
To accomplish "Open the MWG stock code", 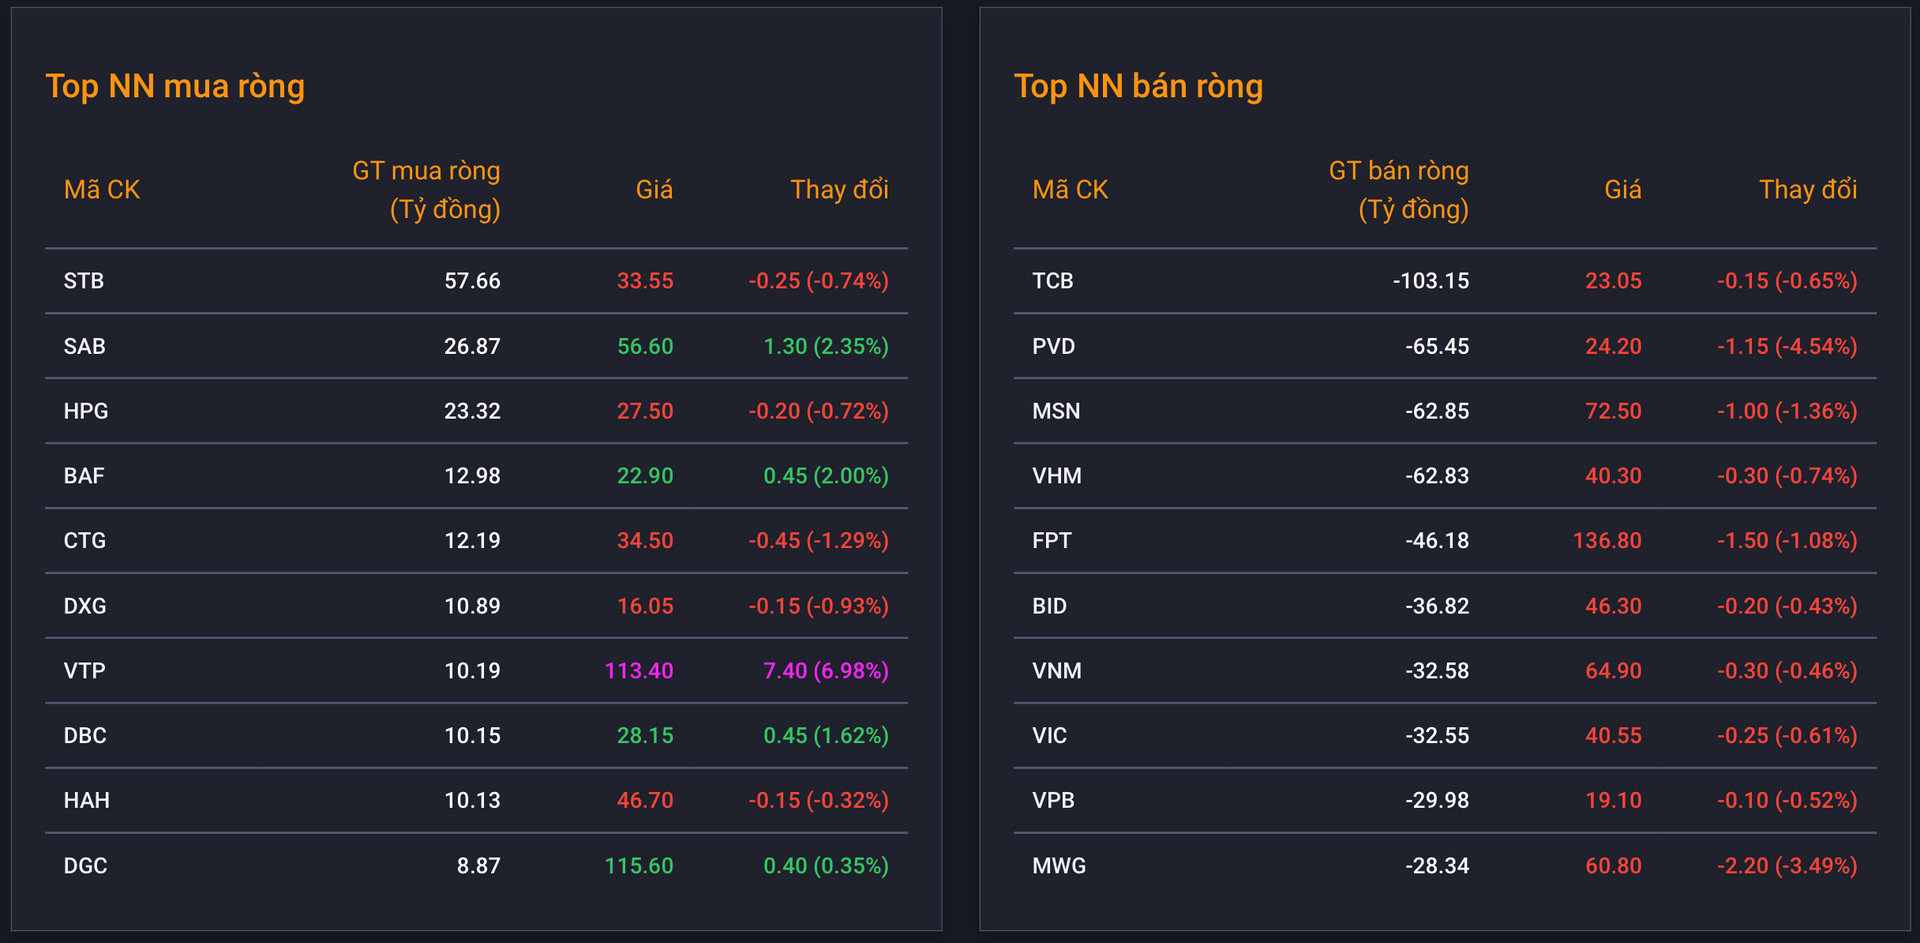I will point(1059,866).
